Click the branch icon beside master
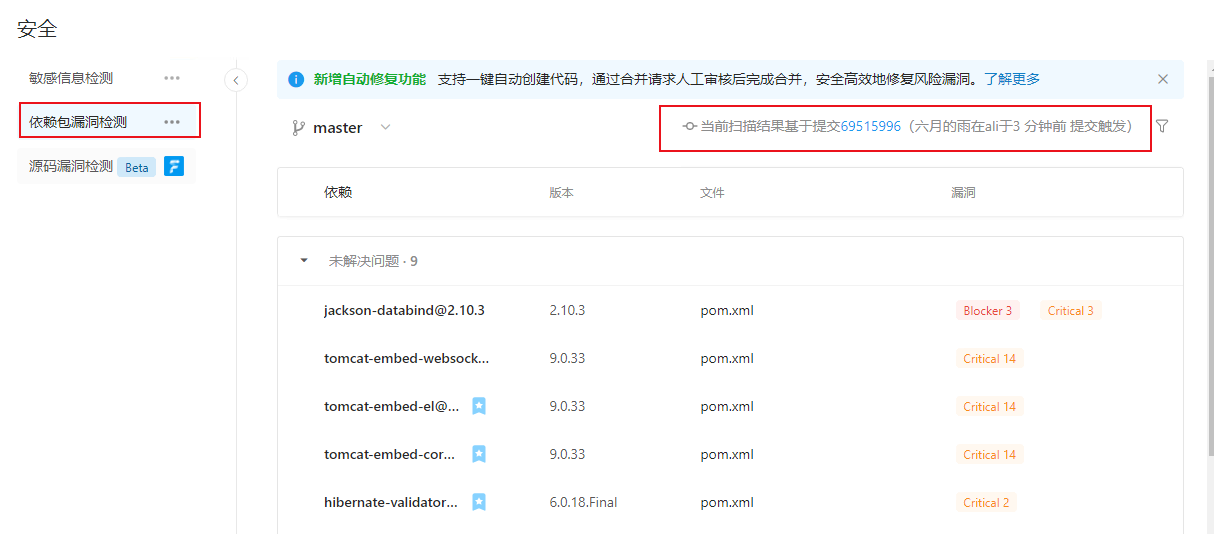 (x=298, y=128)
